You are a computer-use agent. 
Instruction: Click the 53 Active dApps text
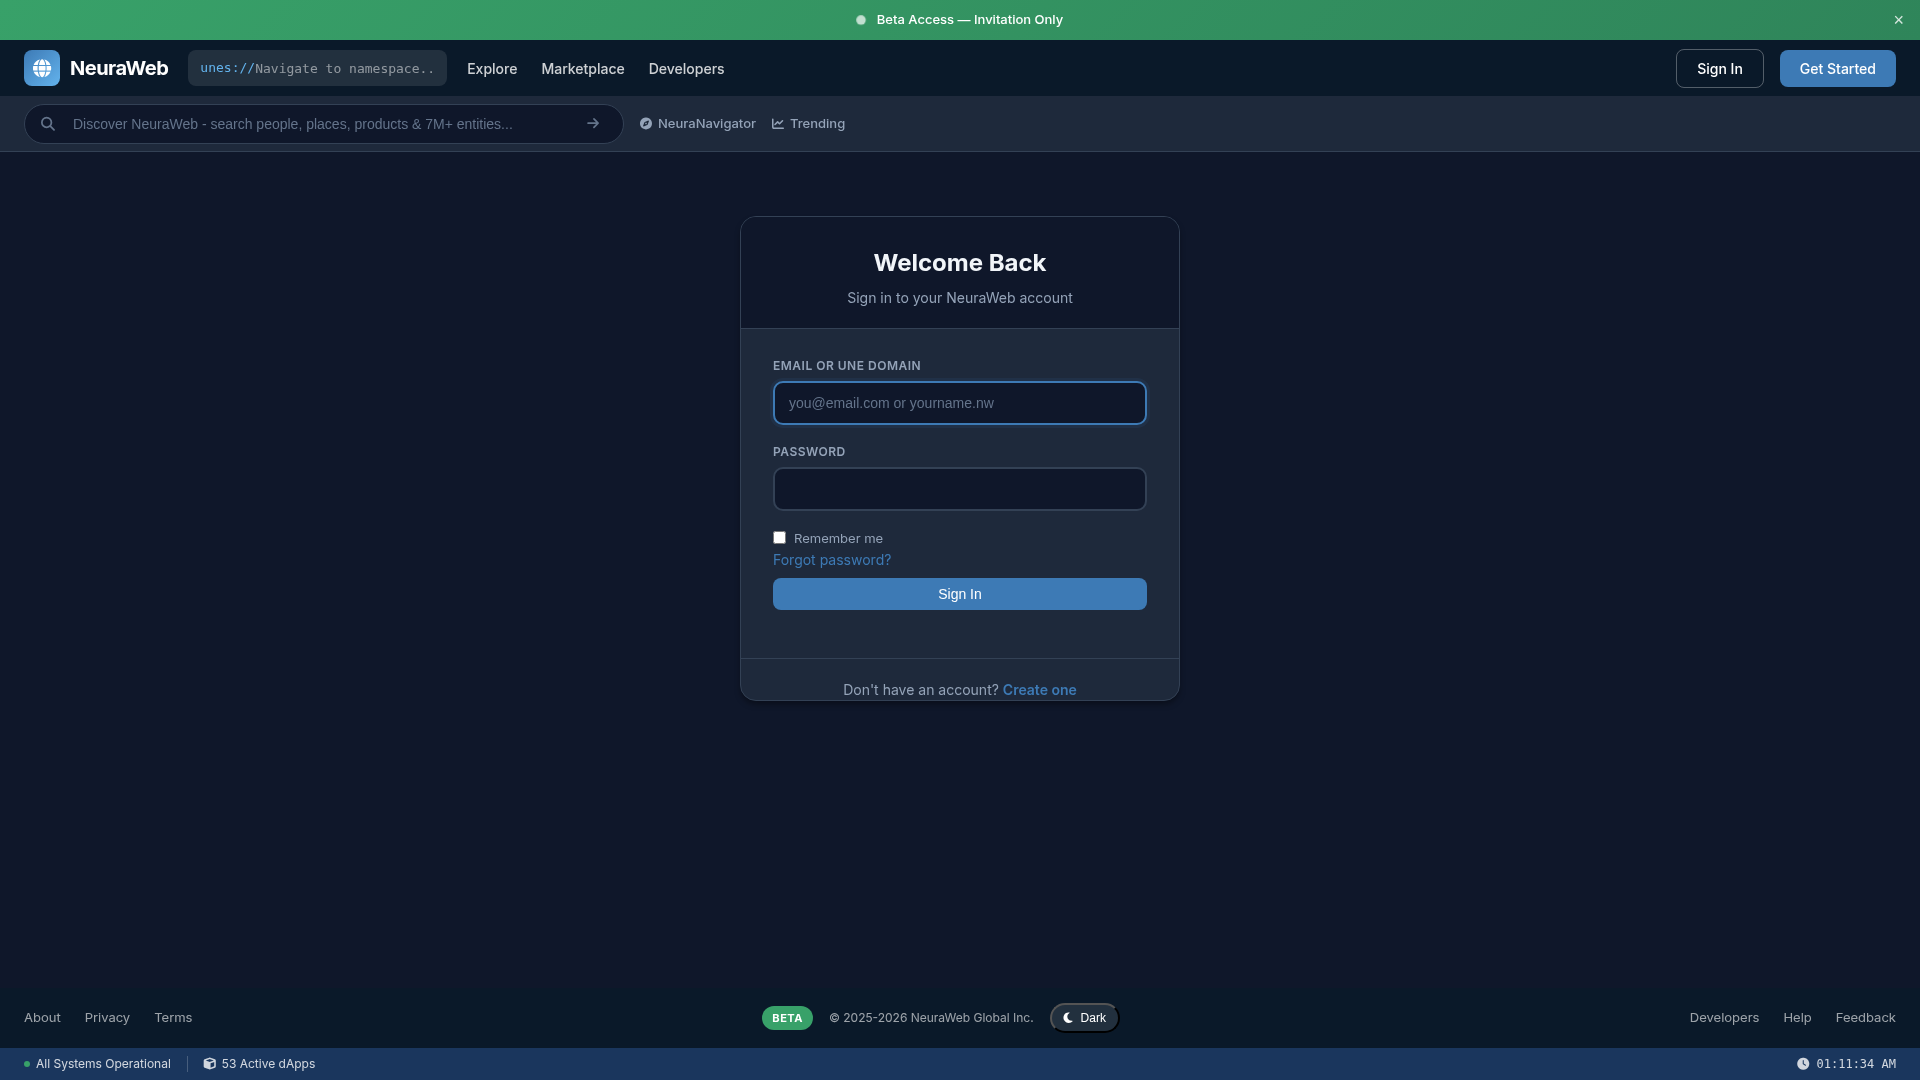(x=268, y=1064)
